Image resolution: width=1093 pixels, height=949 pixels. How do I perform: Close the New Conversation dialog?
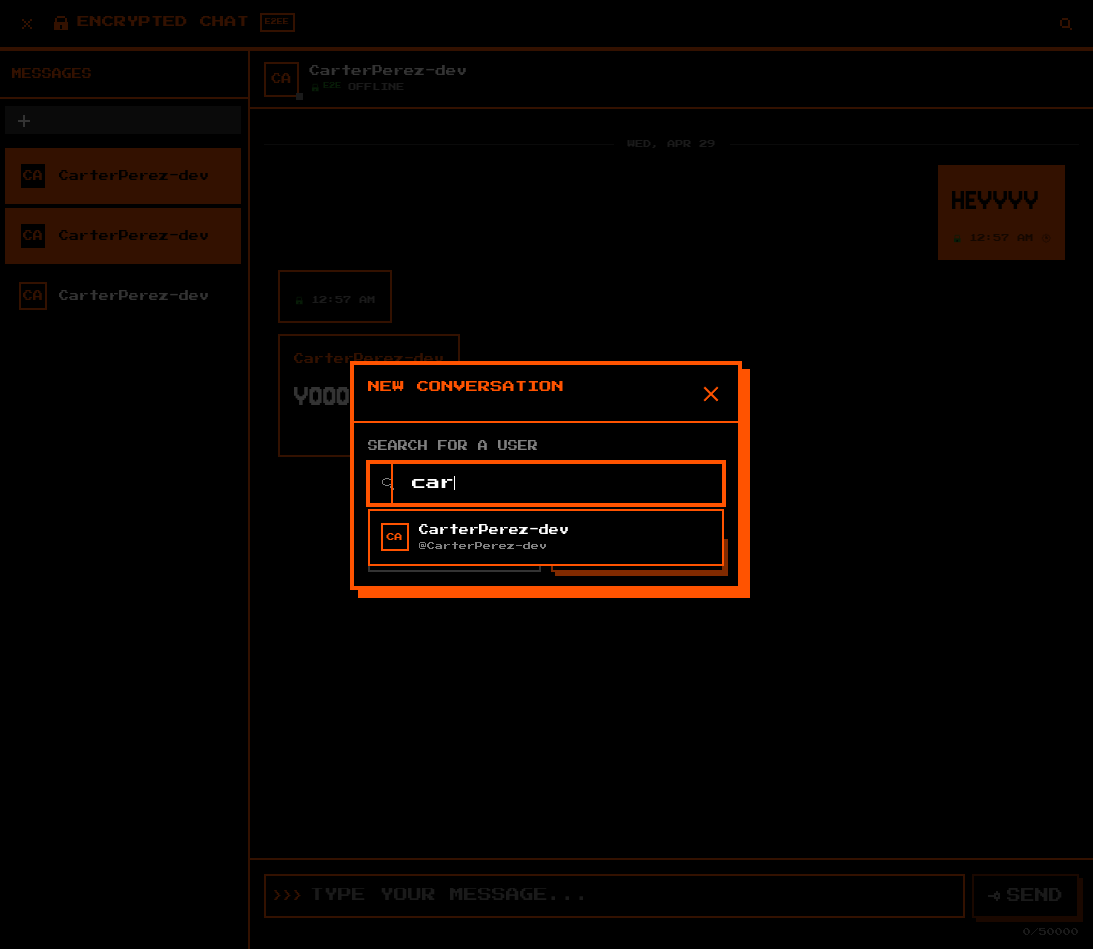click(710, 394)
